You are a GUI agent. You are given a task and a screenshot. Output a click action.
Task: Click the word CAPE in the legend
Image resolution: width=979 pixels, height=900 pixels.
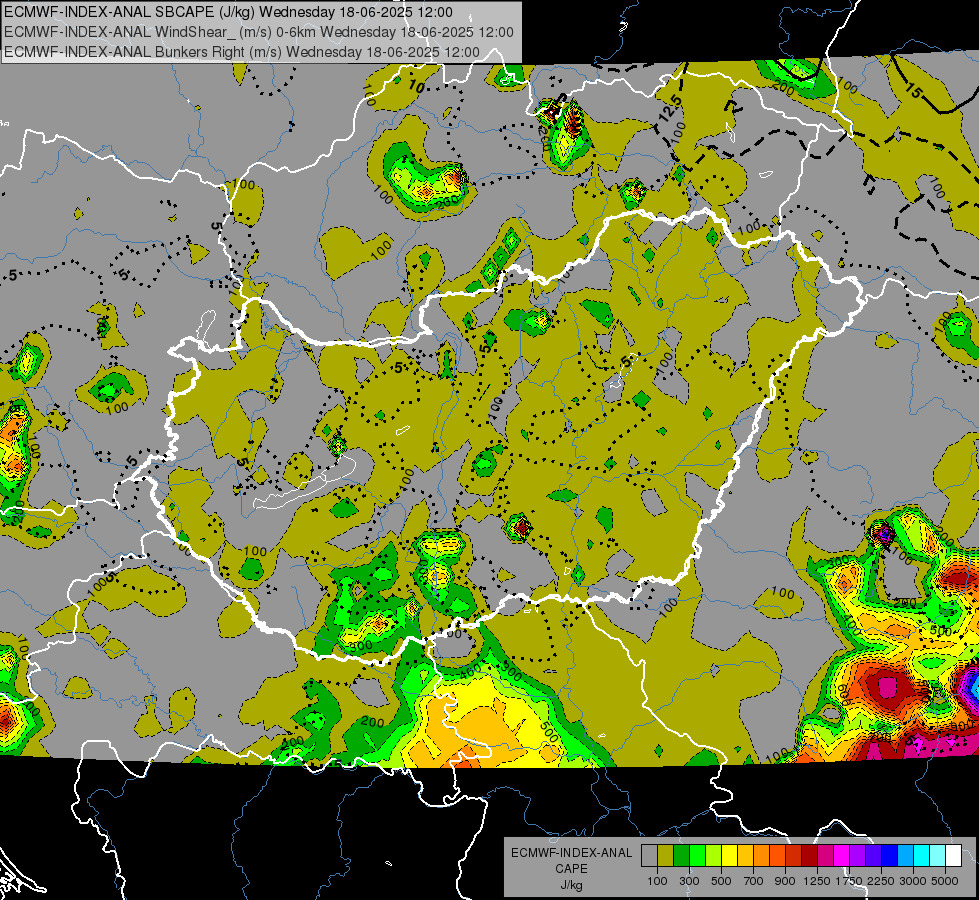click(x=571, y=869)
